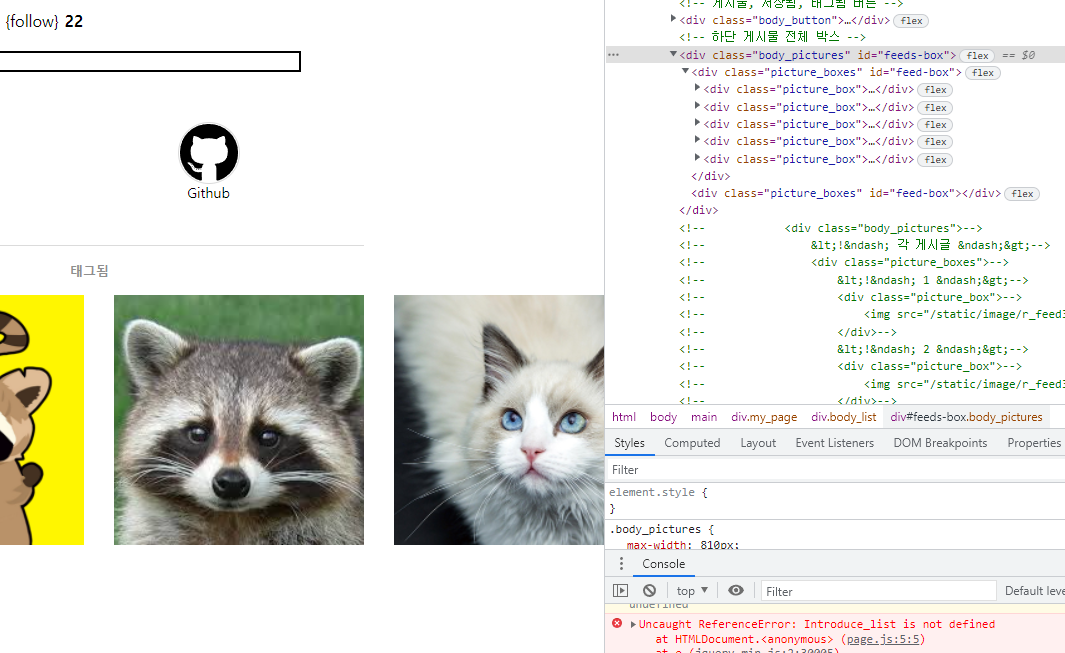Open the DOM Breakpoints tab

click(x=940, y=443)
